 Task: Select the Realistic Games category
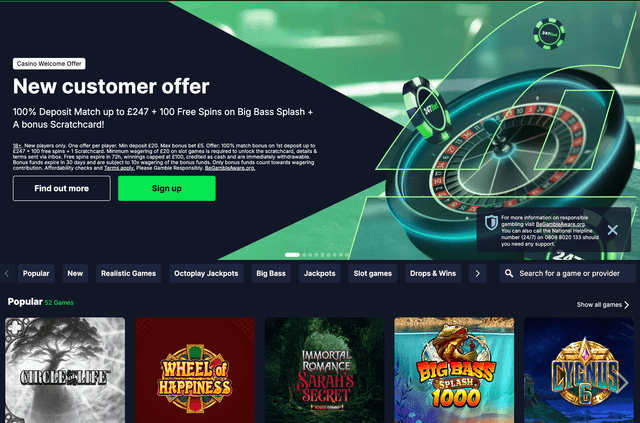(129, 273)
